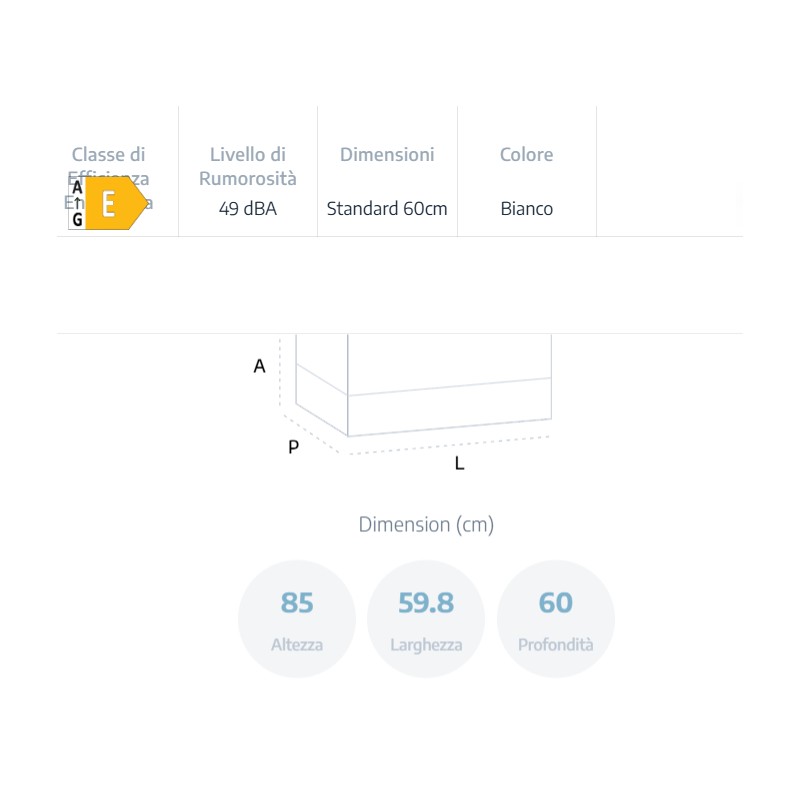This screenshot has width=800, height=800.
Task: Click the Dimension (cm) heading
Action: click(426, 524)
